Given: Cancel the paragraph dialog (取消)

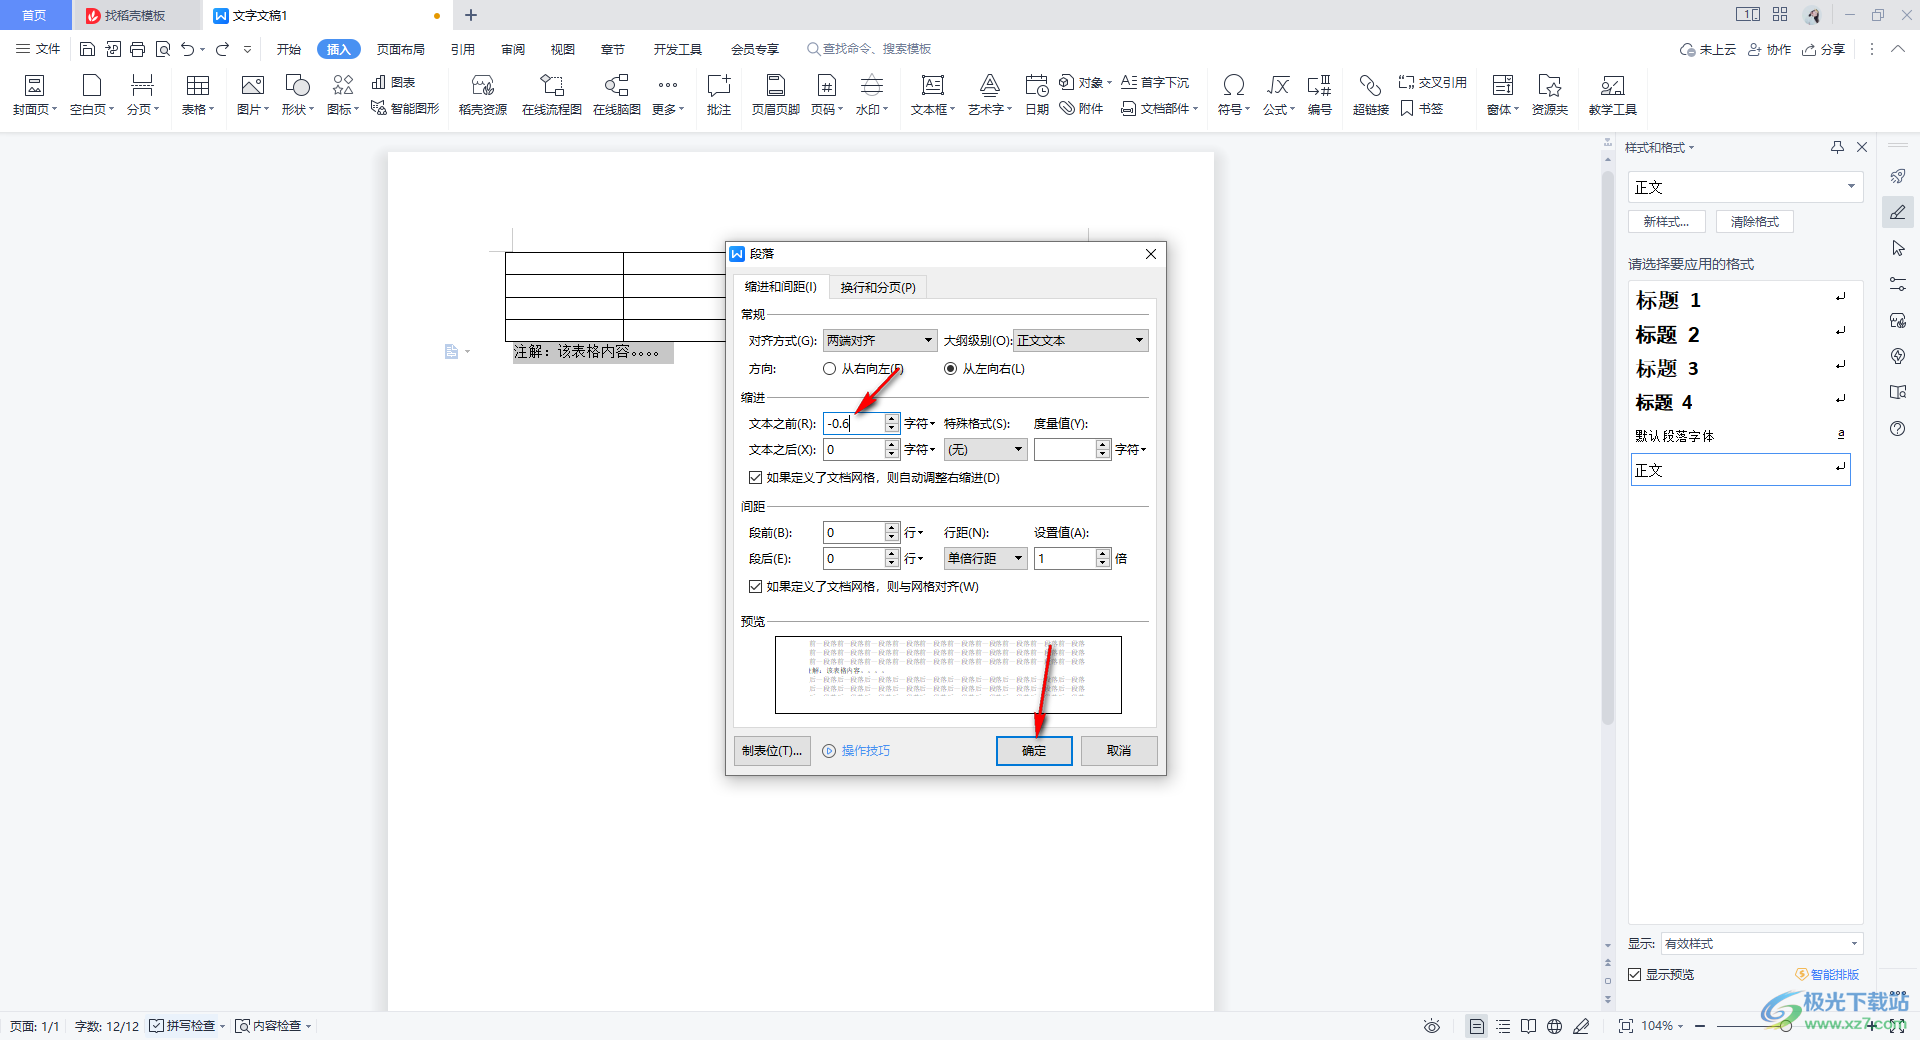Looking at the screenshot, I should click(1119, 751).
